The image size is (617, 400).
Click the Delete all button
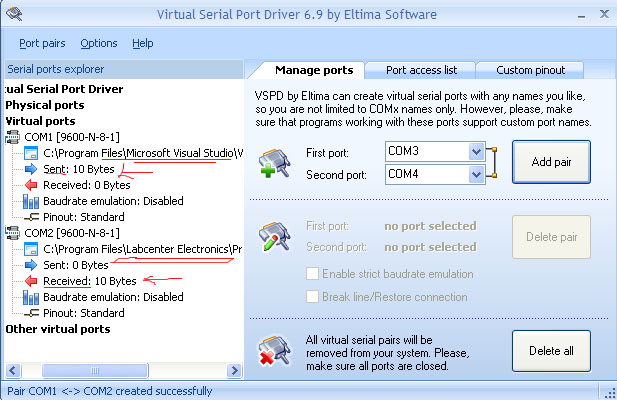tap(551, 351)
